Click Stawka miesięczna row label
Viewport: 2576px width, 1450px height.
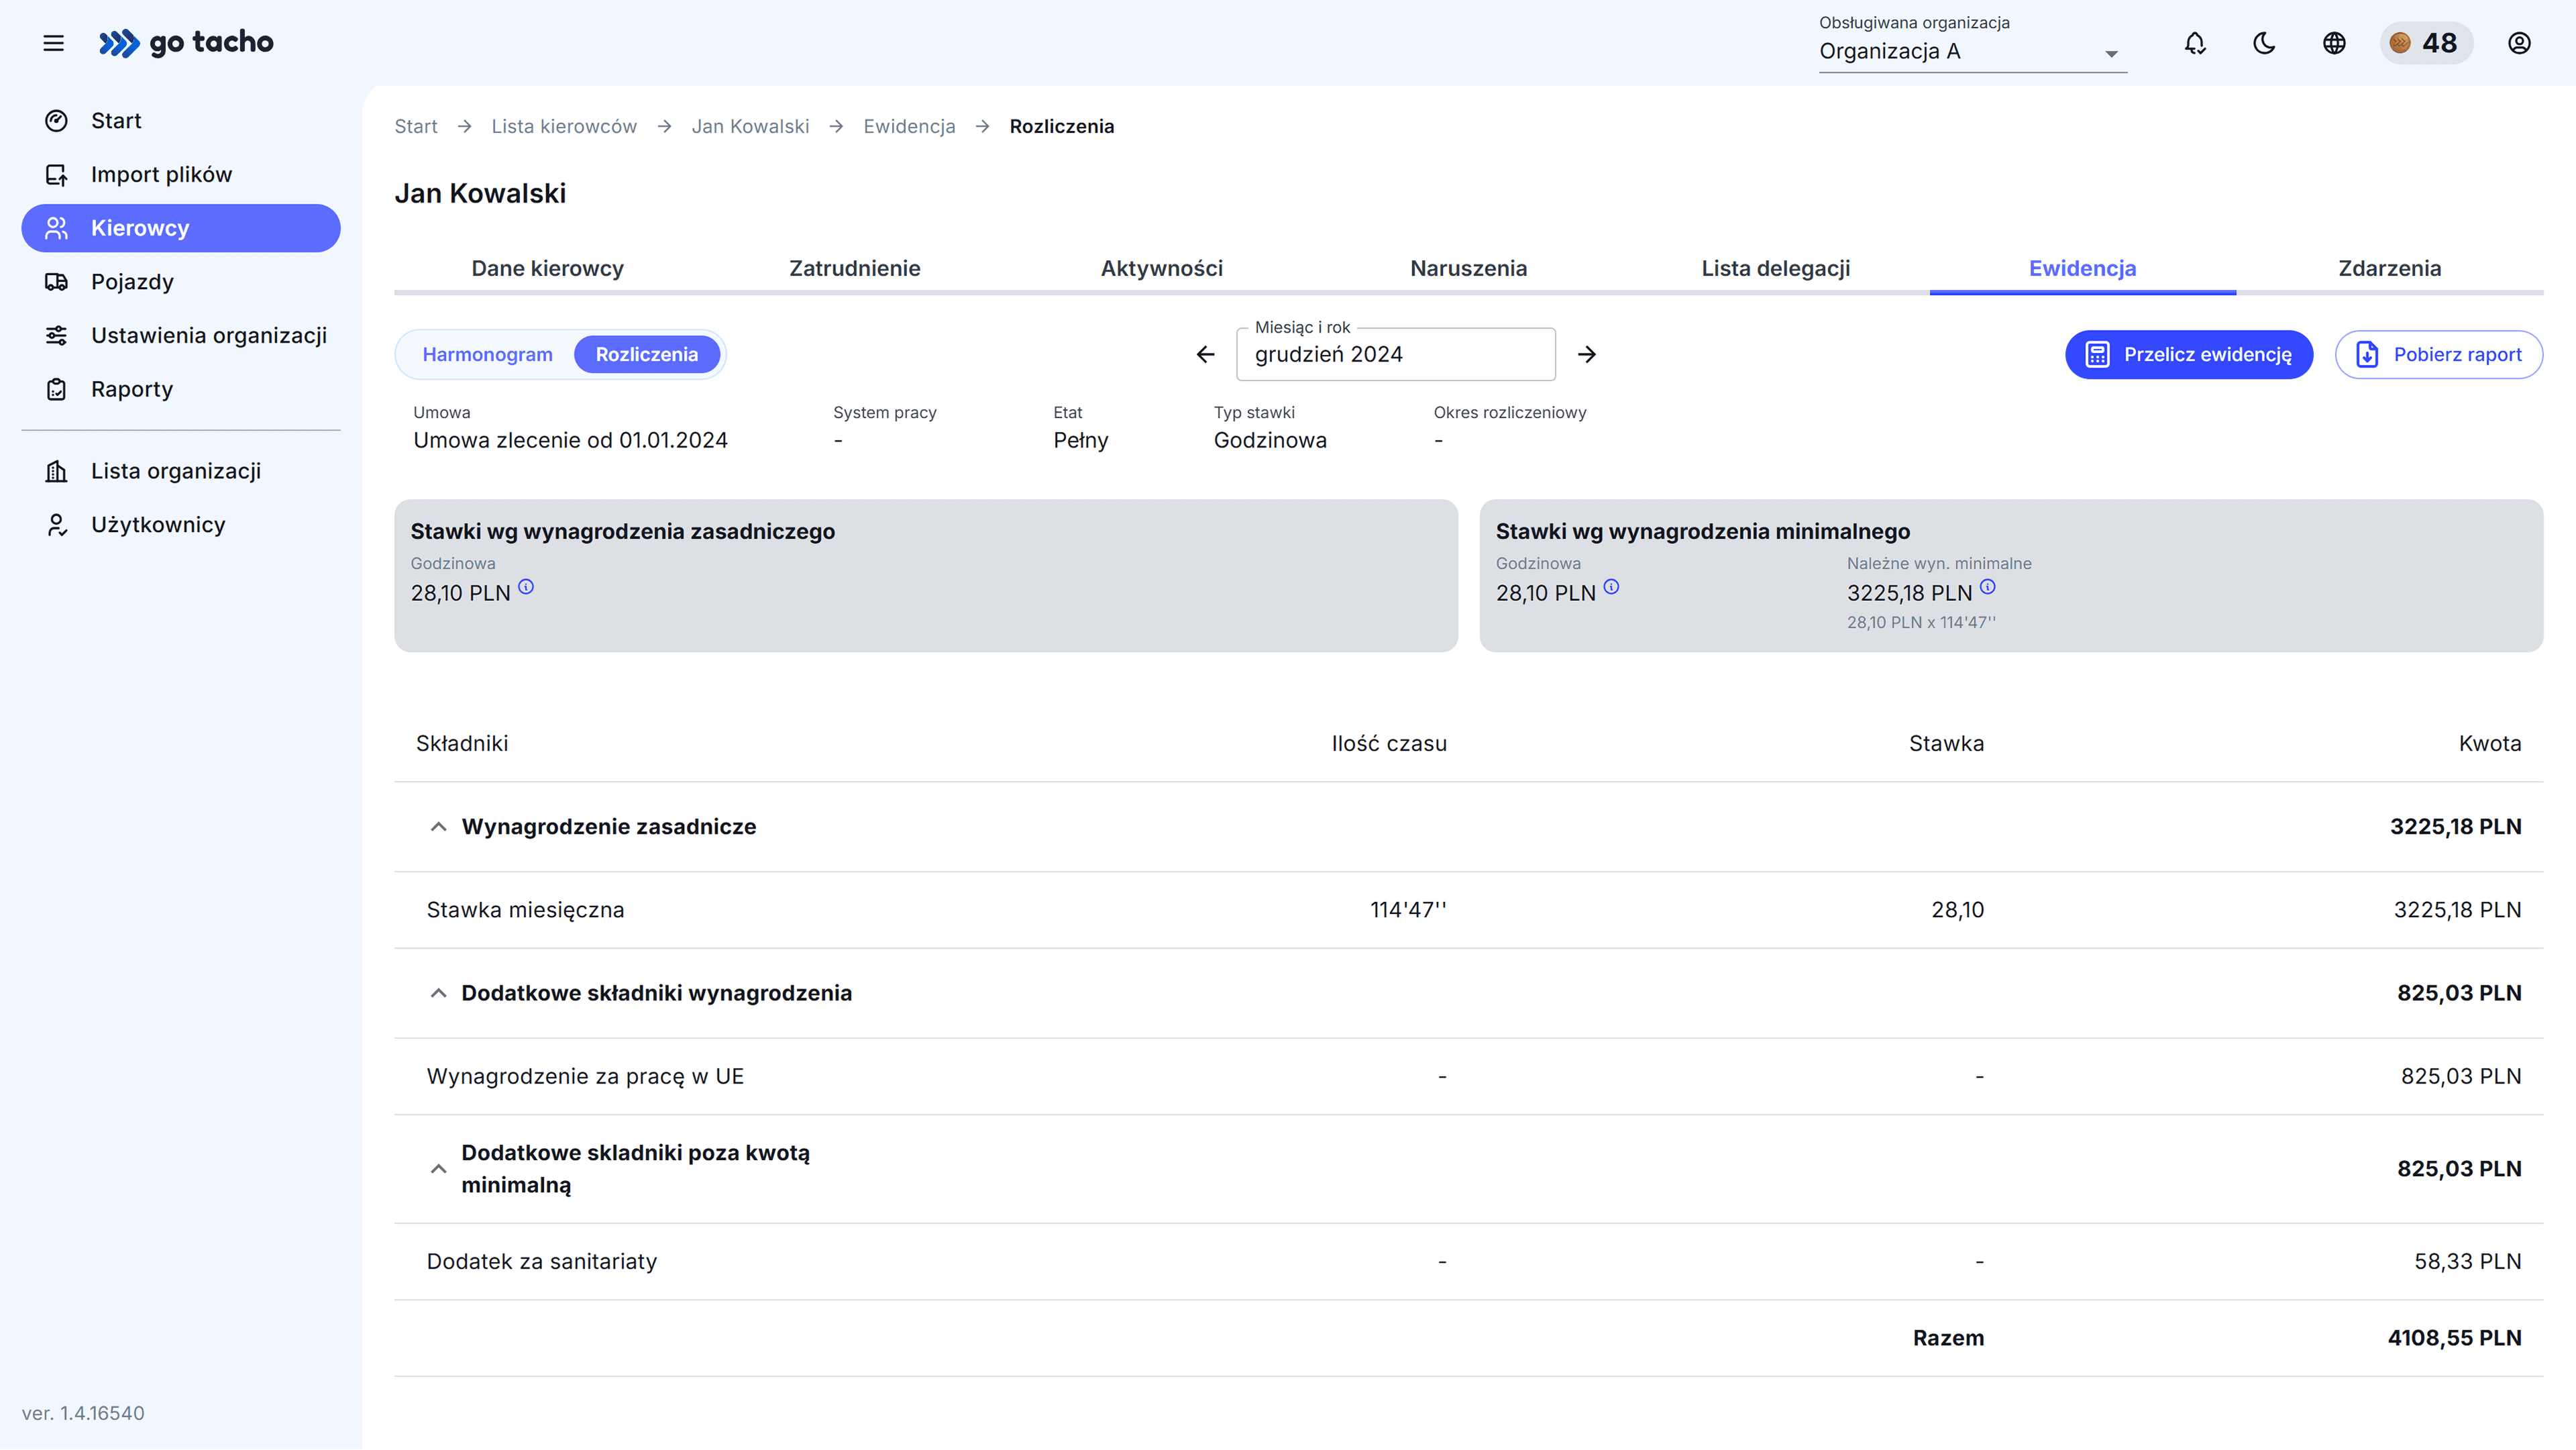click(x=525, y=910)
